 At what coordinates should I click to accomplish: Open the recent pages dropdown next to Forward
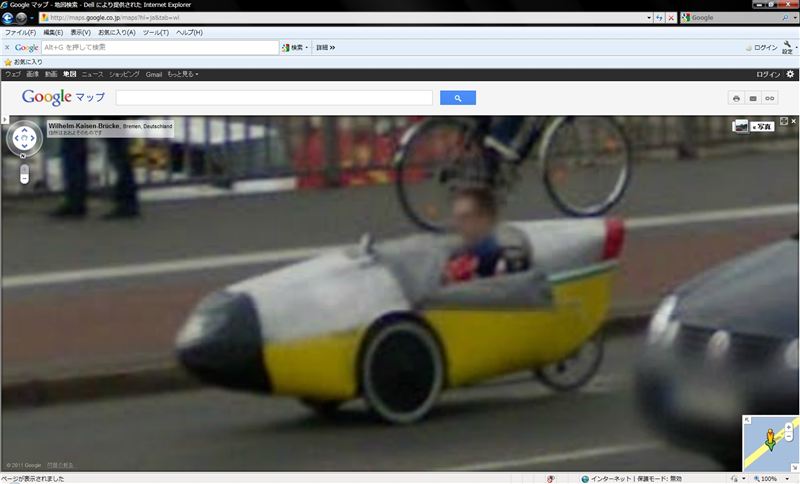pyautogui.click(x=32, y=18)
